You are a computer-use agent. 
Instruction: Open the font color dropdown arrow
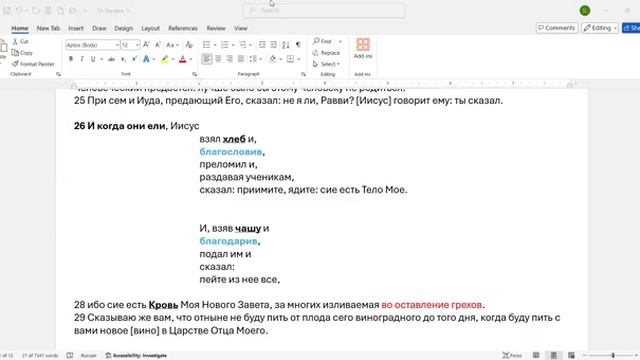191,60
